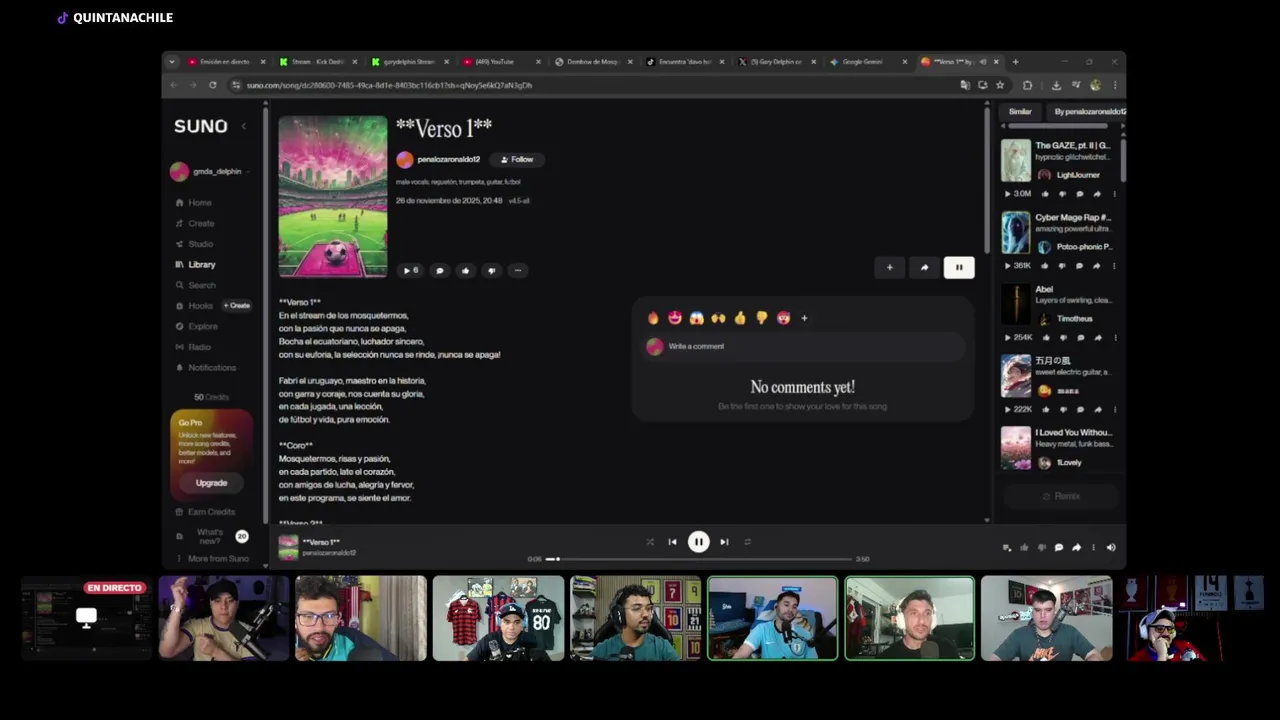Open Explore in the sidebar
This screenshot has height=720, width=1280.
196,326
